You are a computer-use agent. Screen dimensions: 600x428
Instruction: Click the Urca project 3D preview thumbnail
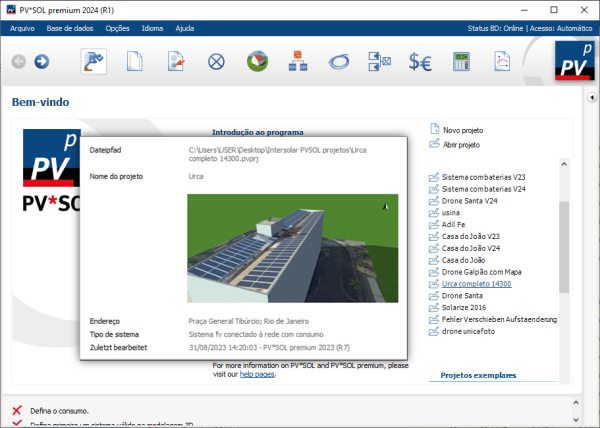tap(291, 248)
